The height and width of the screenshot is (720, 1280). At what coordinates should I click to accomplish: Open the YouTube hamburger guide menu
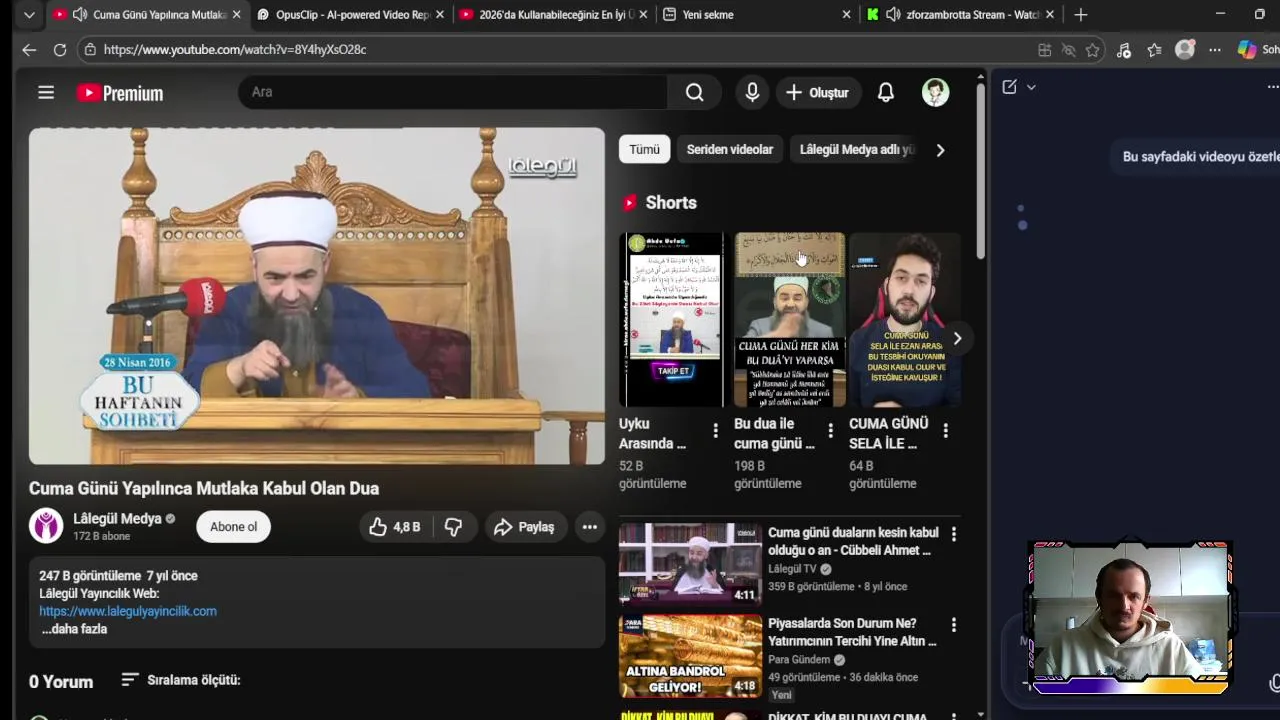[46, 92]
